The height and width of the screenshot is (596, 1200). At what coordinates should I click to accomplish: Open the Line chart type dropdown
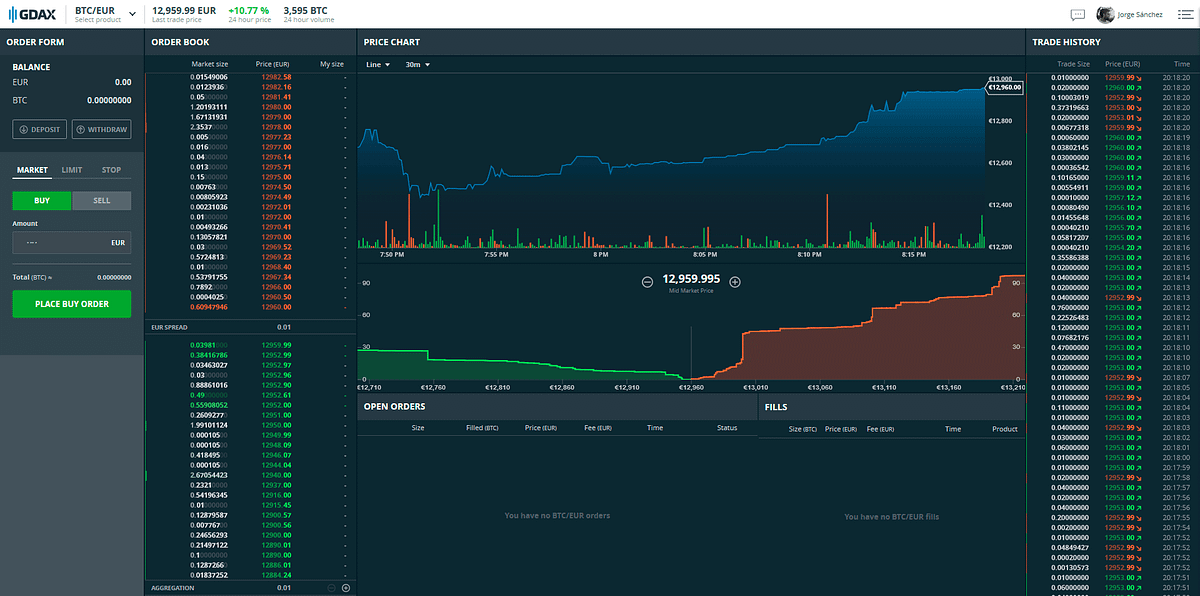pos(378,63)
